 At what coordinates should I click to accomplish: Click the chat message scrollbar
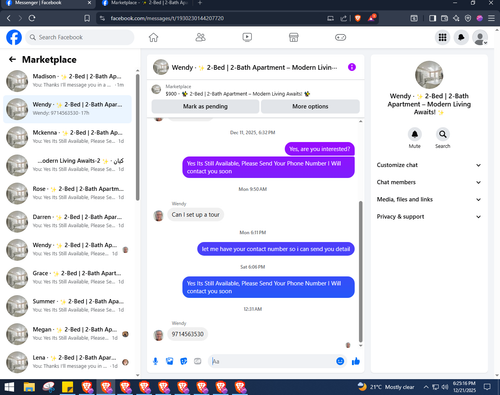point(360,272)
